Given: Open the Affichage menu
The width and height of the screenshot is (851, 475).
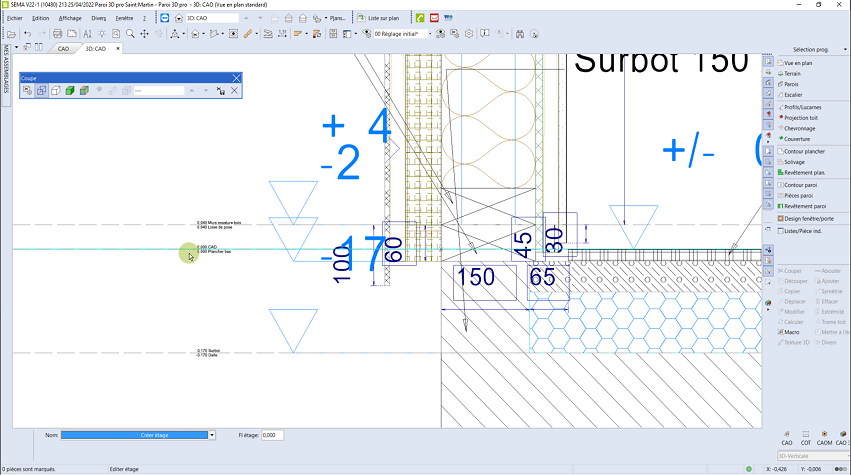Looking at the screenshot, I should [70, 18].
